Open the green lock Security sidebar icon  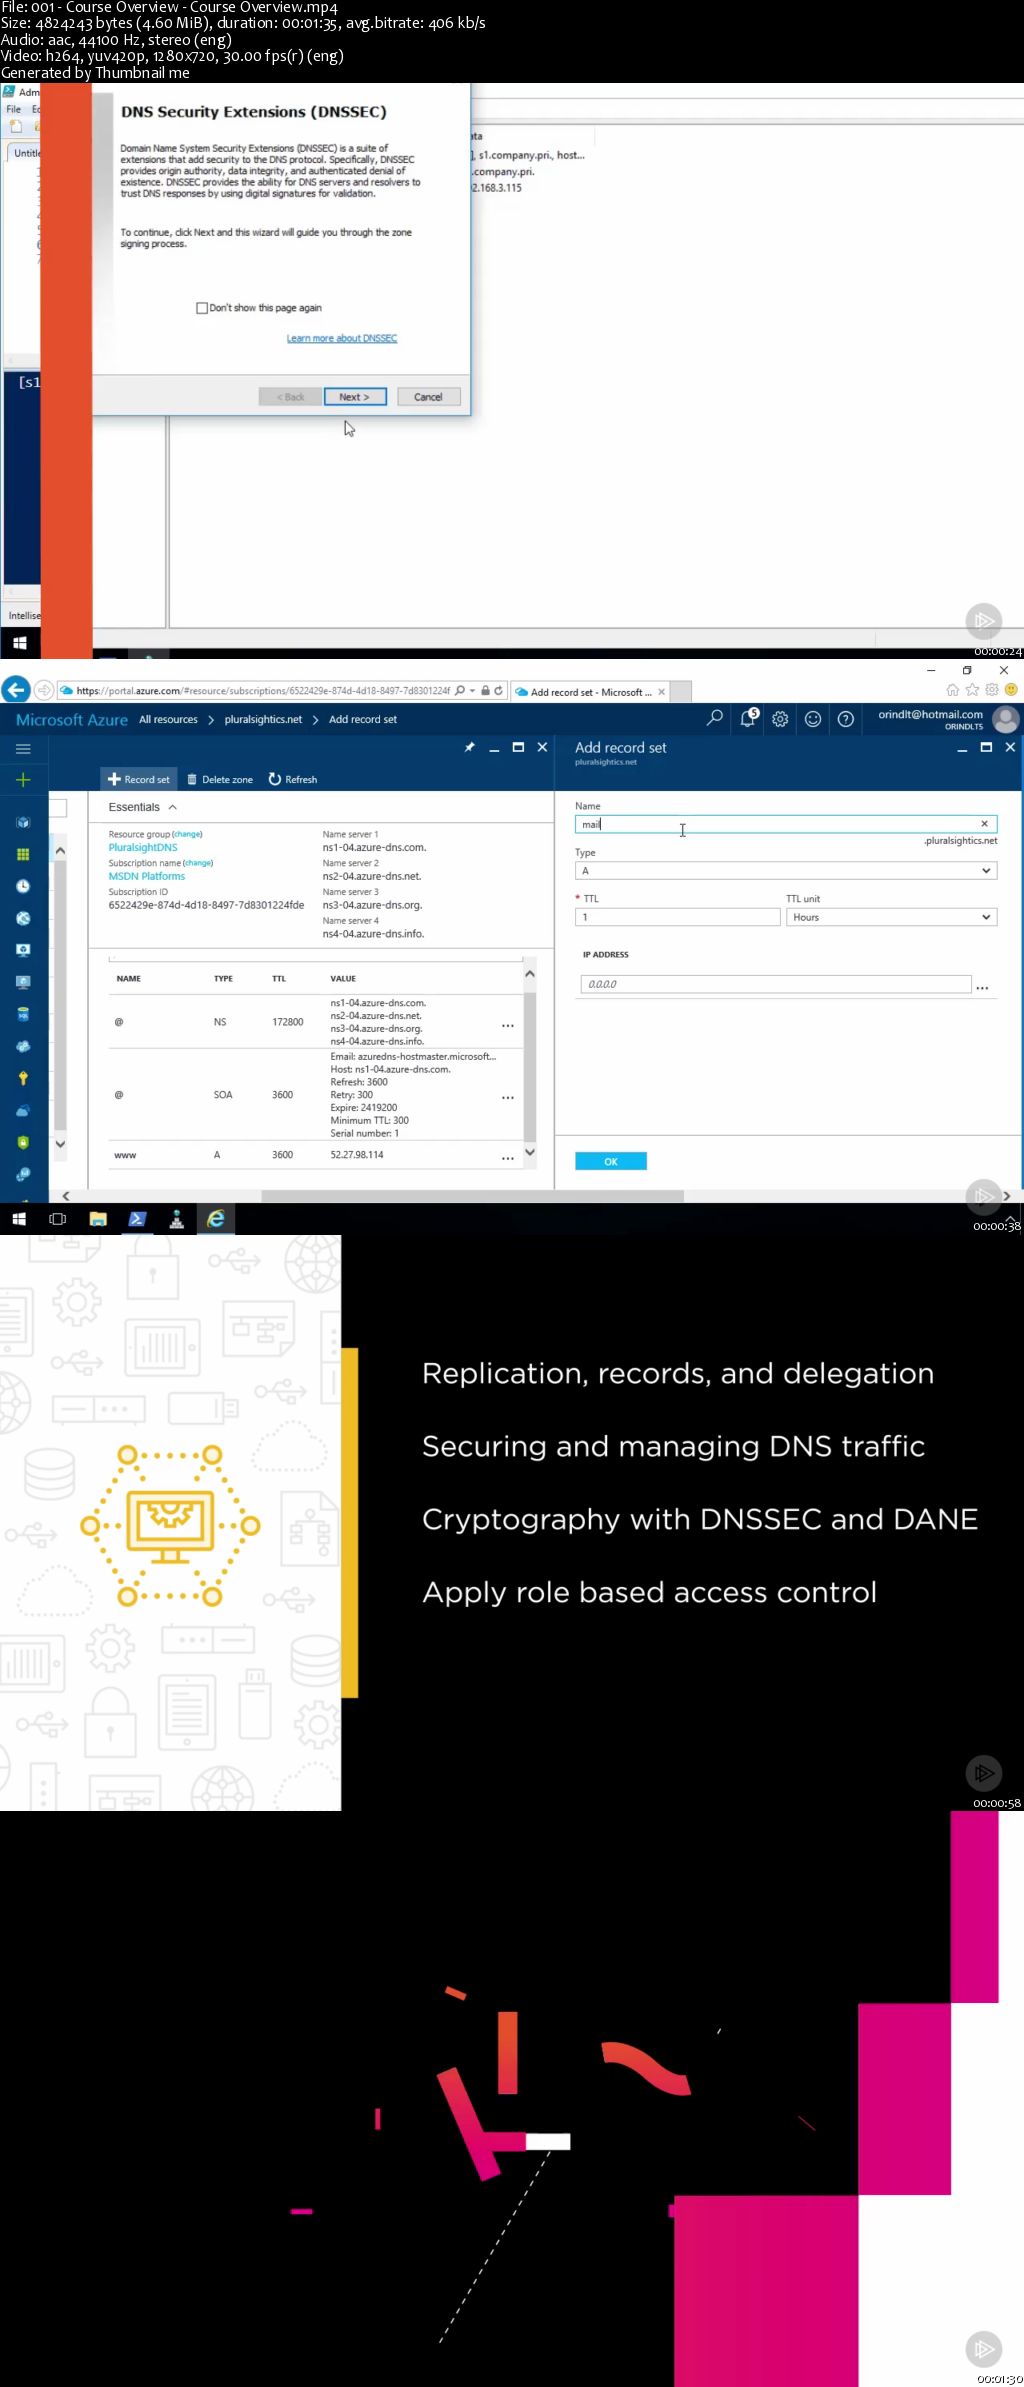pos(23,1142)
